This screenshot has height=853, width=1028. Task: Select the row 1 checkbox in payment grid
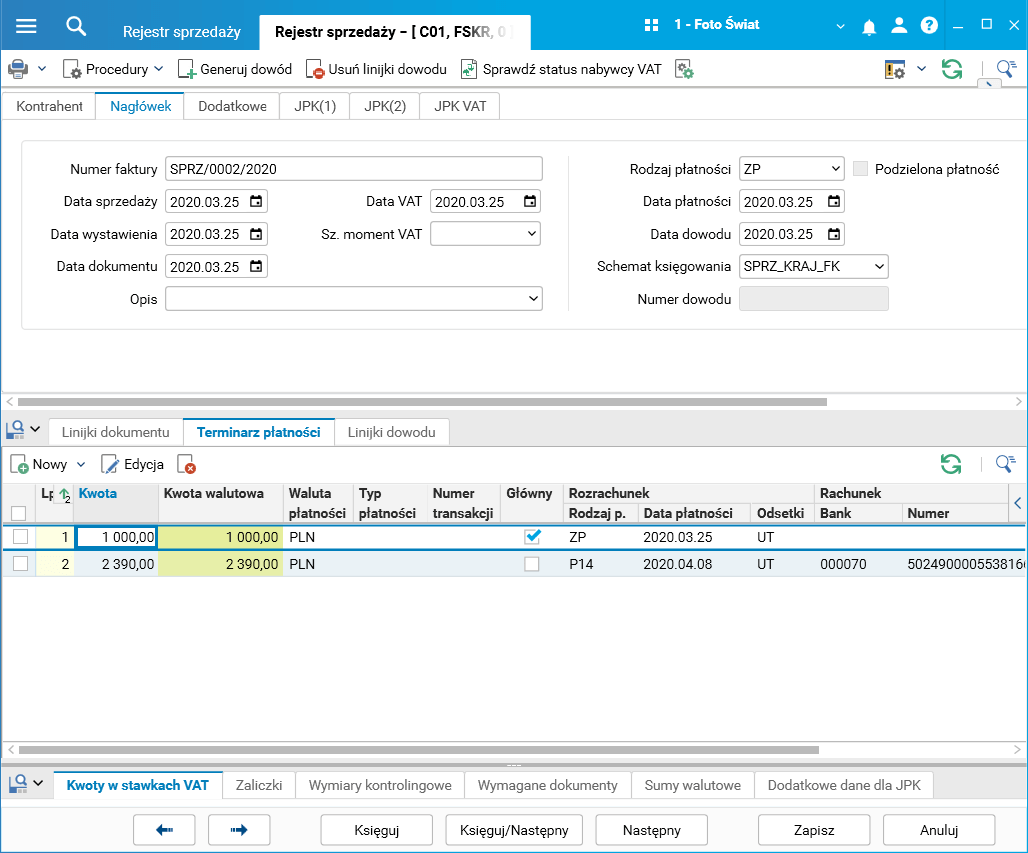point(20,538)
